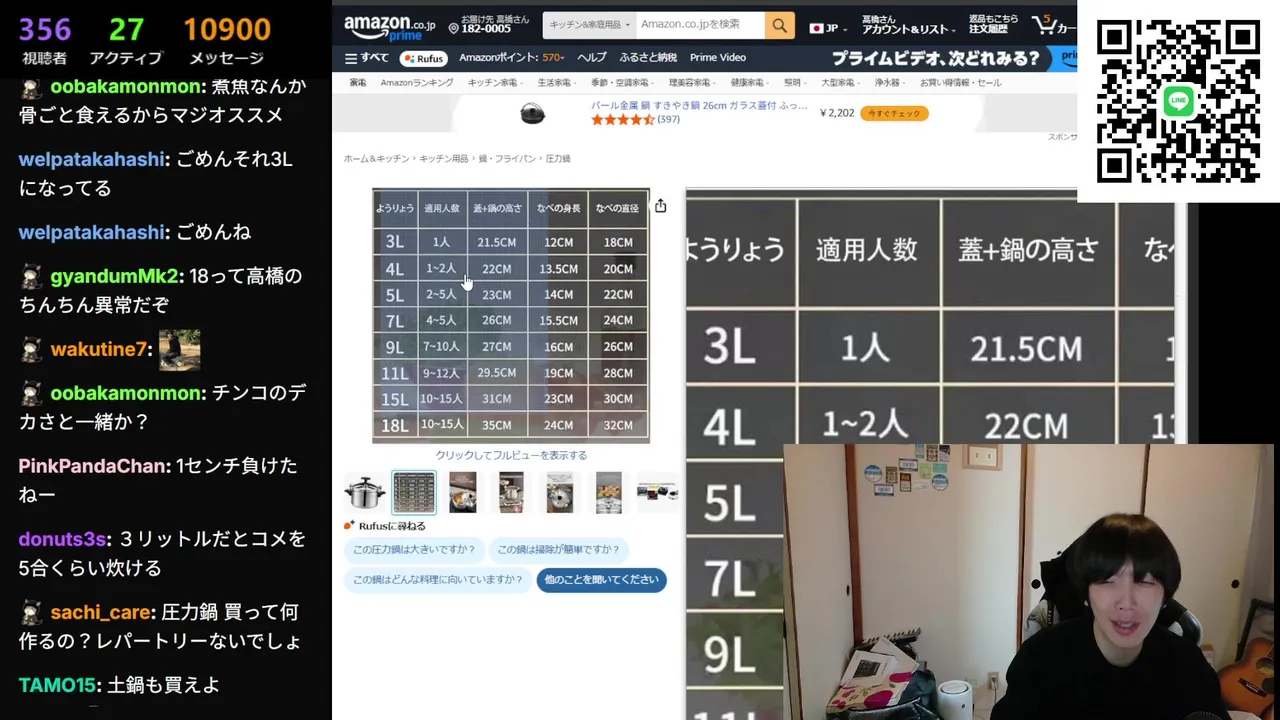Open the 家電 subnav tab
This screenshot has width=1280, height=720.
(x=357, y=83)
